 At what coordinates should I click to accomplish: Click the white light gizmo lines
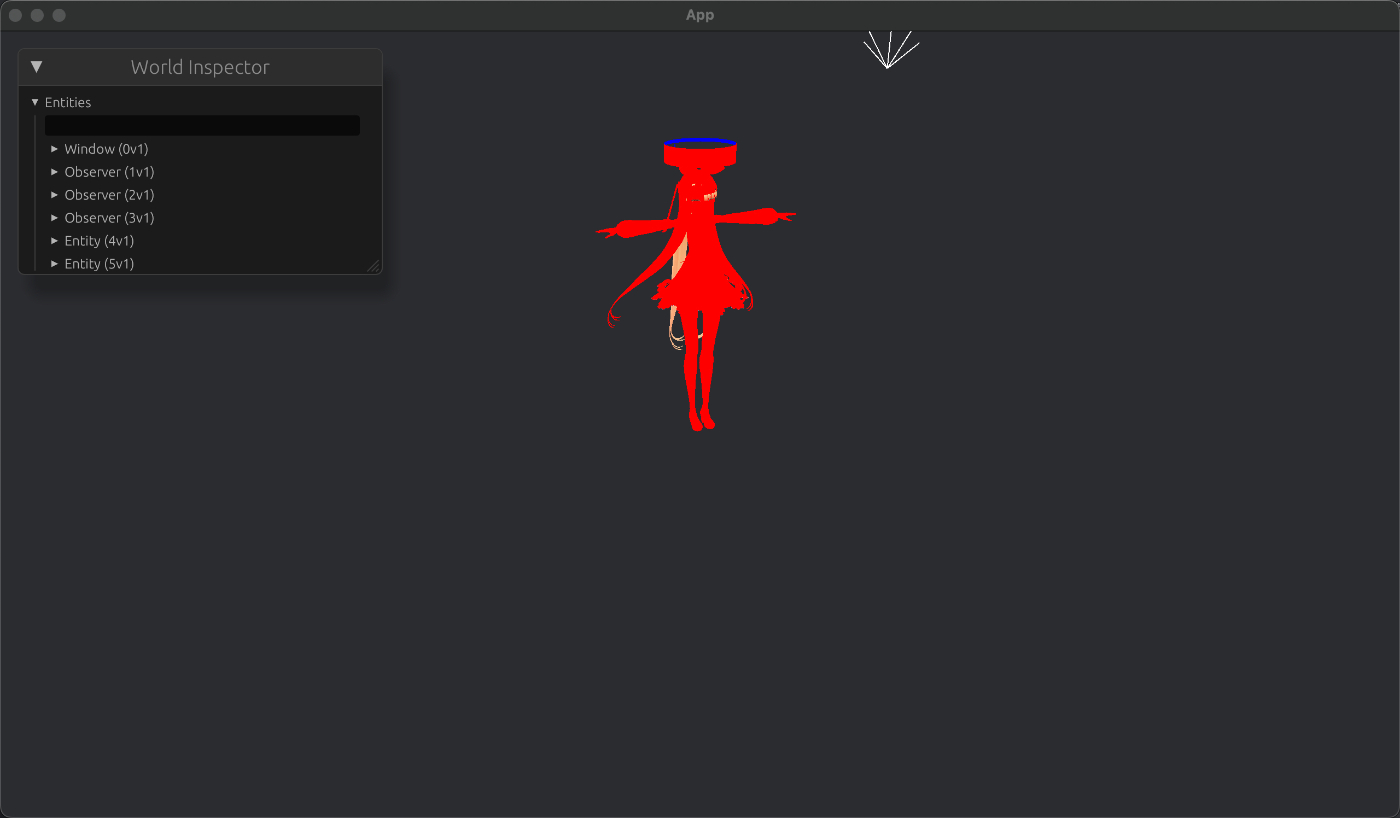coord(890,50)
